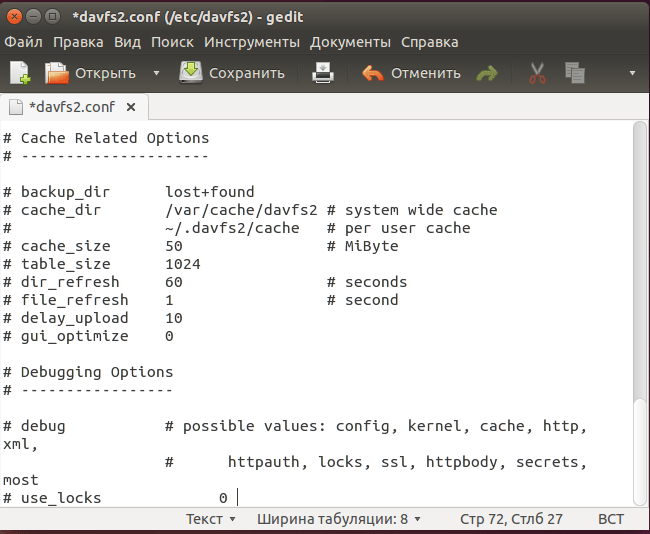Open the Инструменты menu

tap(252, 42)
